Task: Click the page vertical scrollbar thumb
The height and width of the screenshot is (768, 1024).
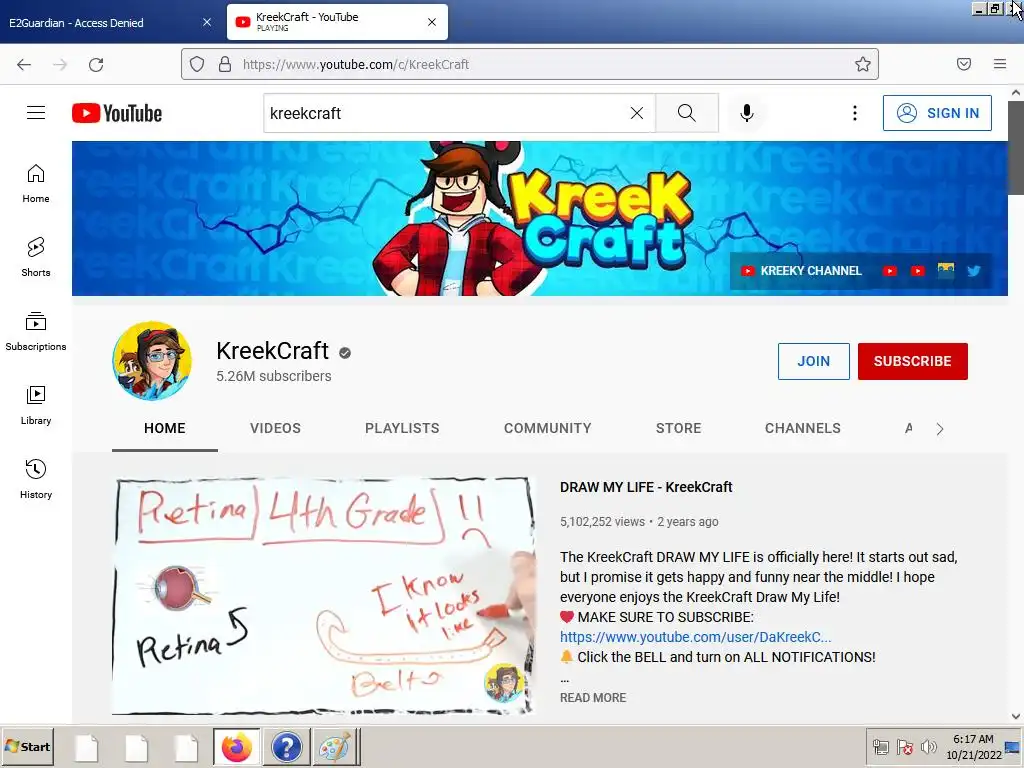Action: 1016,148
